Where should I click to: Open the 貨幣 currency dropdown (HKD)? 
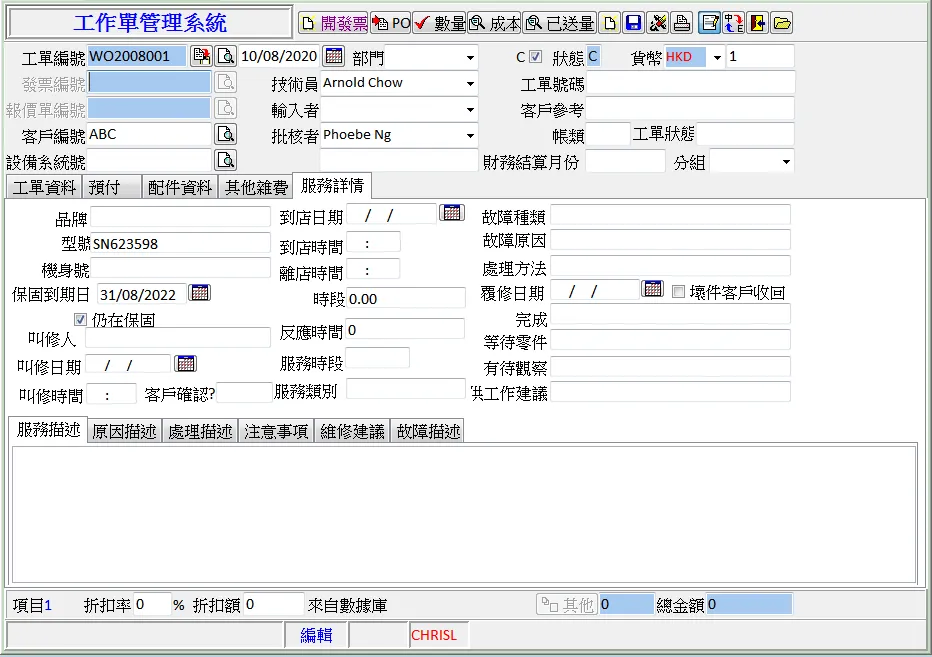tap(717, 58)
